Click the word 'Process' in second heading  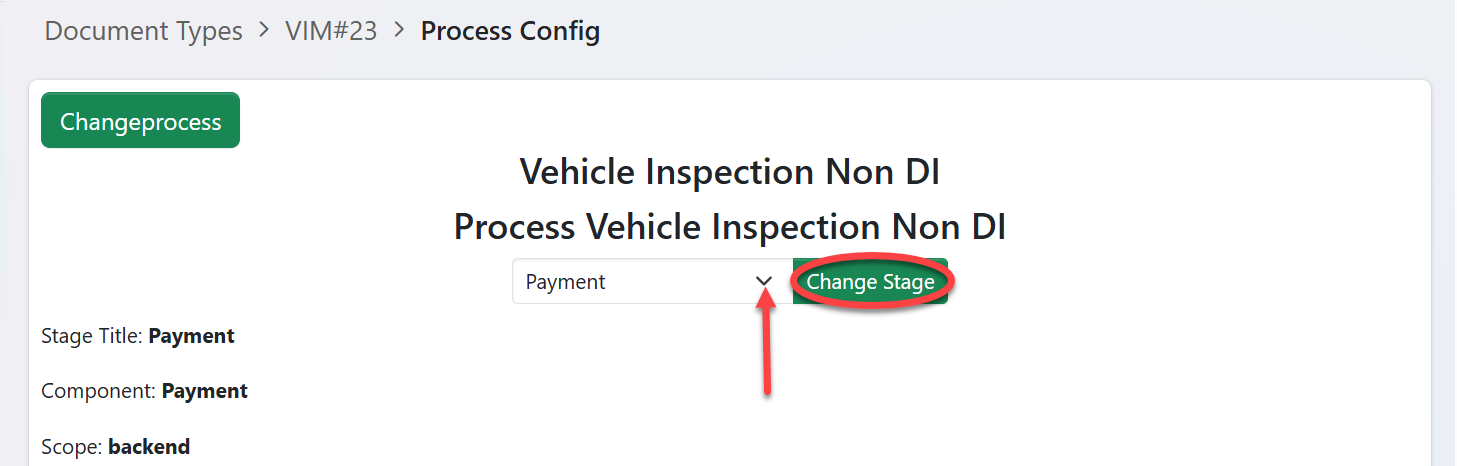click(514, 227)
